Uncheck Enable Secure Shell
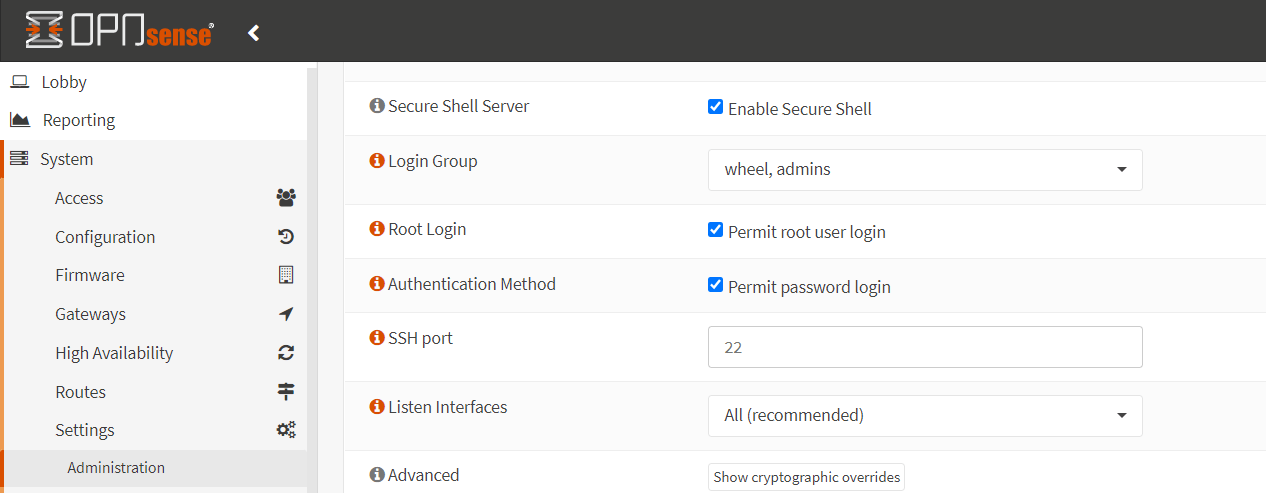 click(715, 107)
